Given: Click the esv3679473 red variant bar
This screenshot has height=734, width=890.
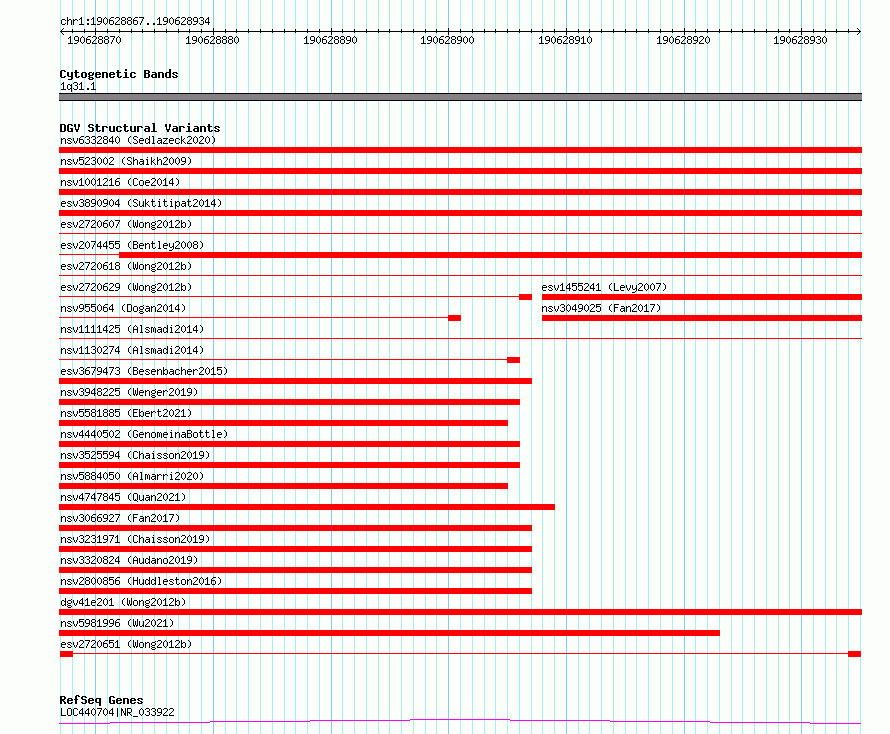Looking at the screenshot, I should [x=295, y=381].
